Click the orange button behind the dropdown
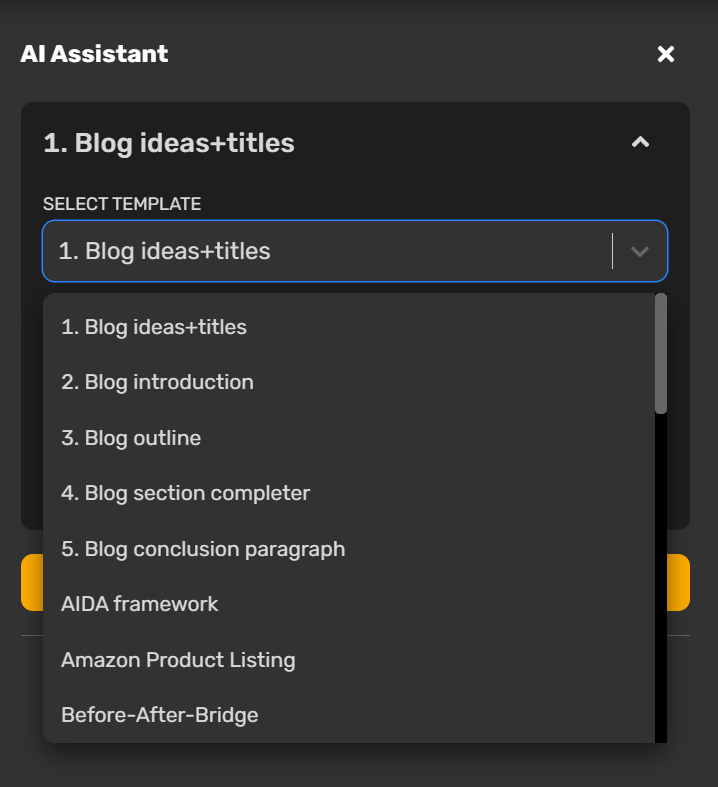 pos(678,582)
